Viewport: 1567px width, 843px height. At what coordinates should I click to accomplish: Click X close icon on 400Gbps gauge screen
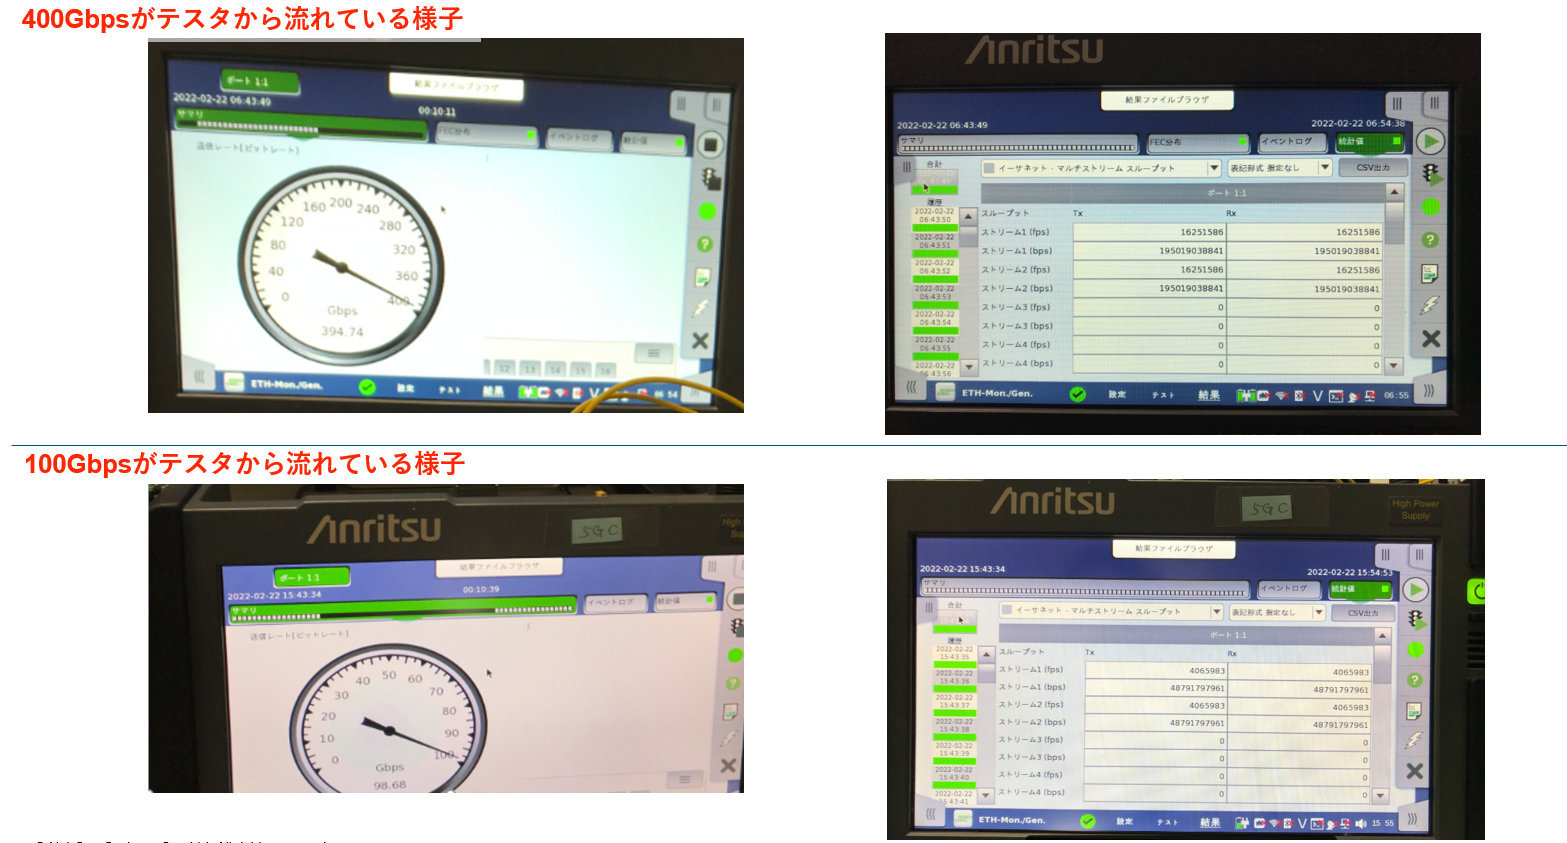(700, 340)
